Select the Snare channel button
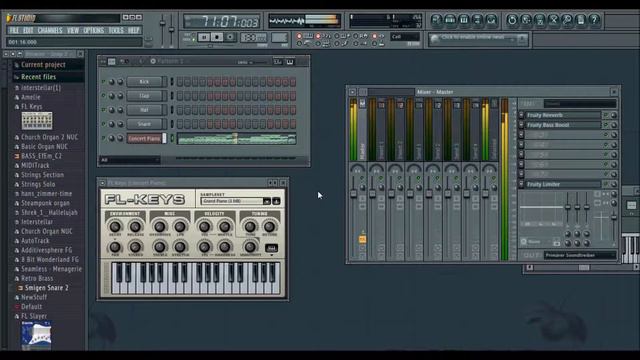640x360 pixels. coord(144,124)
